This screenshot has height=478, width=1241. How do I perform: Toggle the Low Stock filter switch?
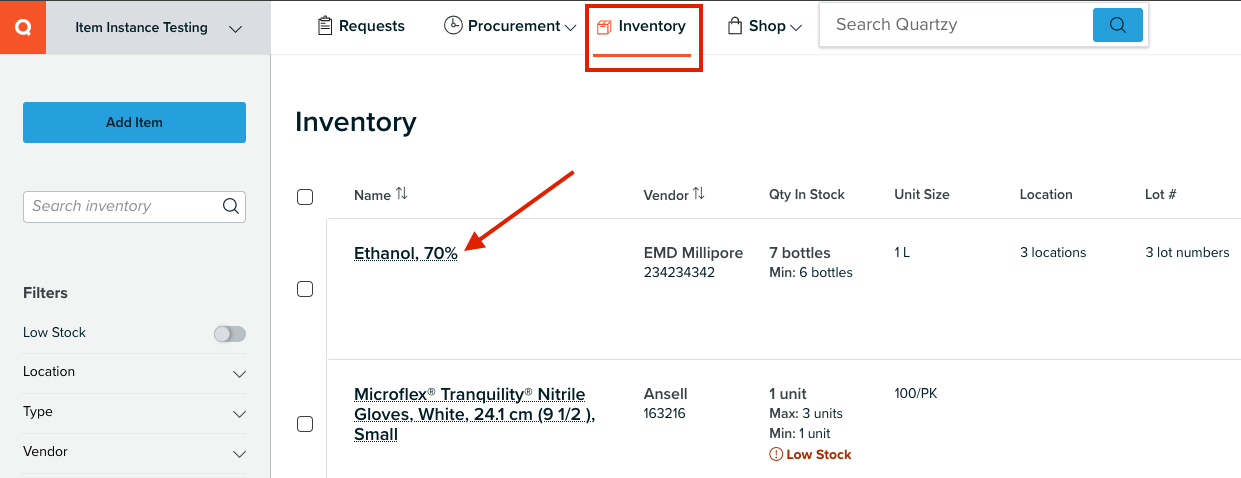[x=230, y=333]
